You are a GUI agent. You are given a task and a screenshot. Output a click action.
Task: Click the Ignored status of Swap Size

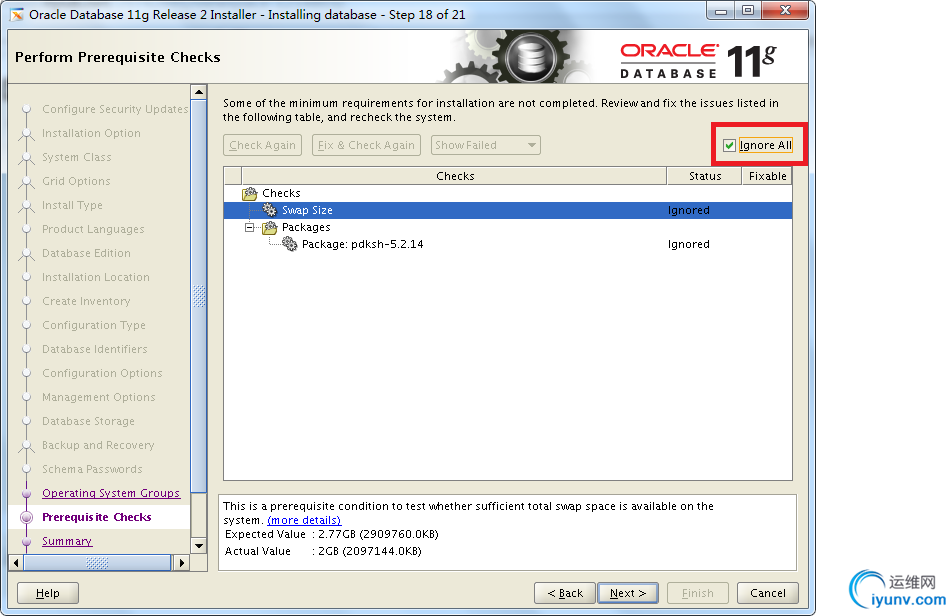688,210
